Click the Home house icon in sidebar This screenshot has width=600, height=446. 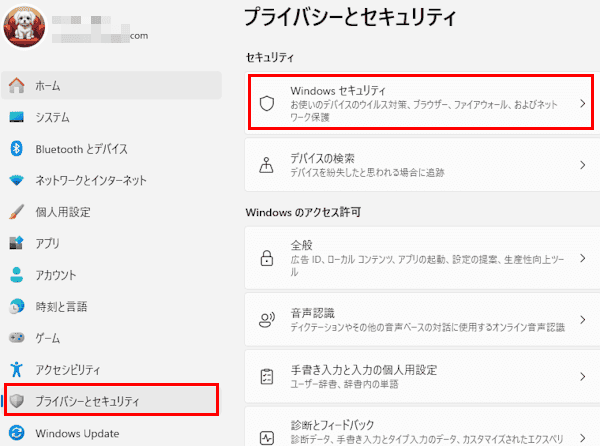(x=16, y=85)
